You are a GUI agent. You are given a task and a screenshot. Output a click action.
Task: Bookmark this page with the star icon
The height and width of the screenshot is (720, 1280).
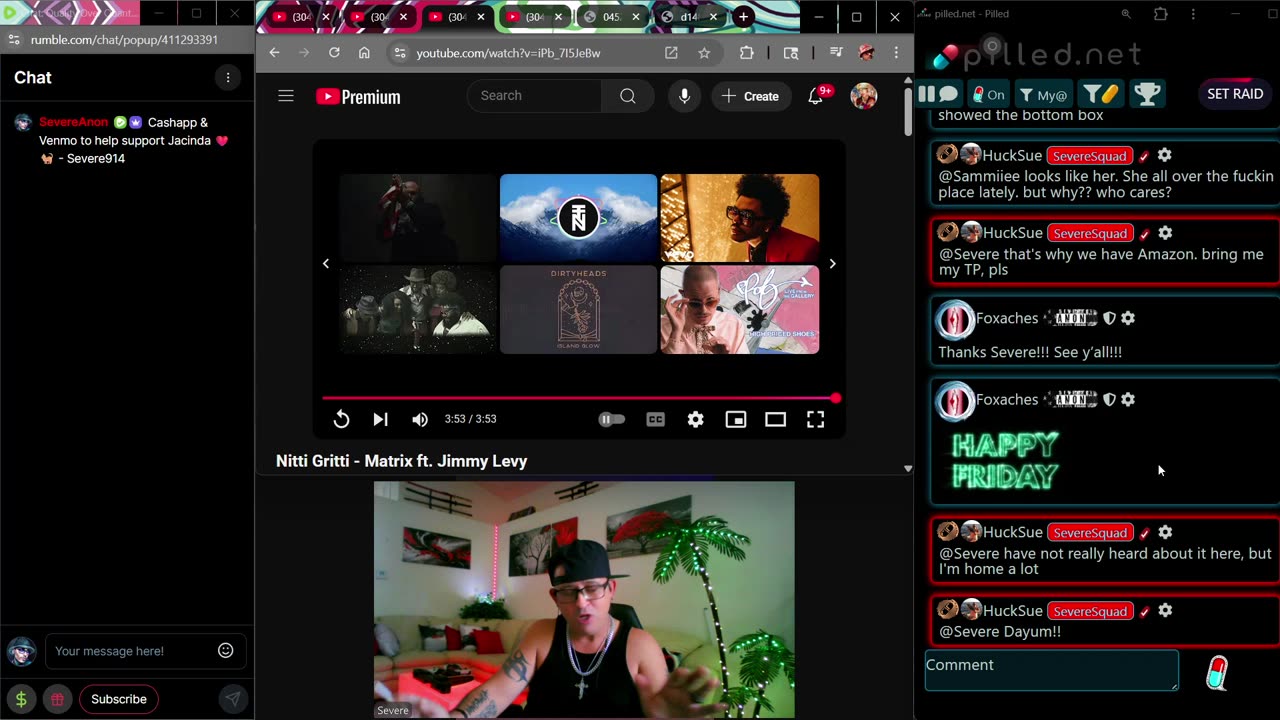click(x=704, y=53)
